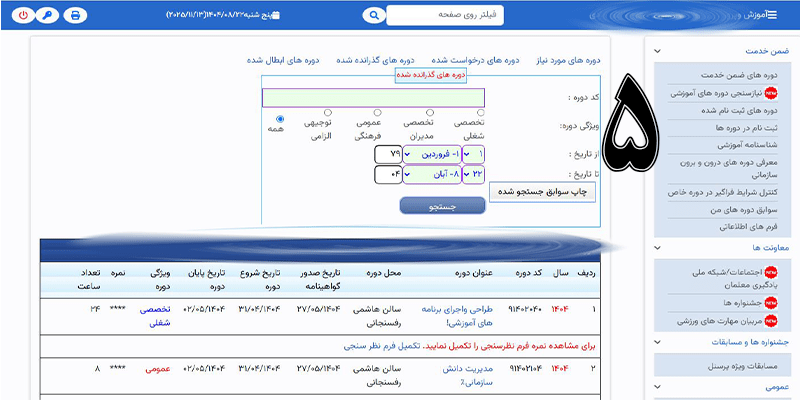Viewport: 800px width, 400px height.
Task: Switch to دوره های مورد نیاز tab
Action: coord(567,60)
